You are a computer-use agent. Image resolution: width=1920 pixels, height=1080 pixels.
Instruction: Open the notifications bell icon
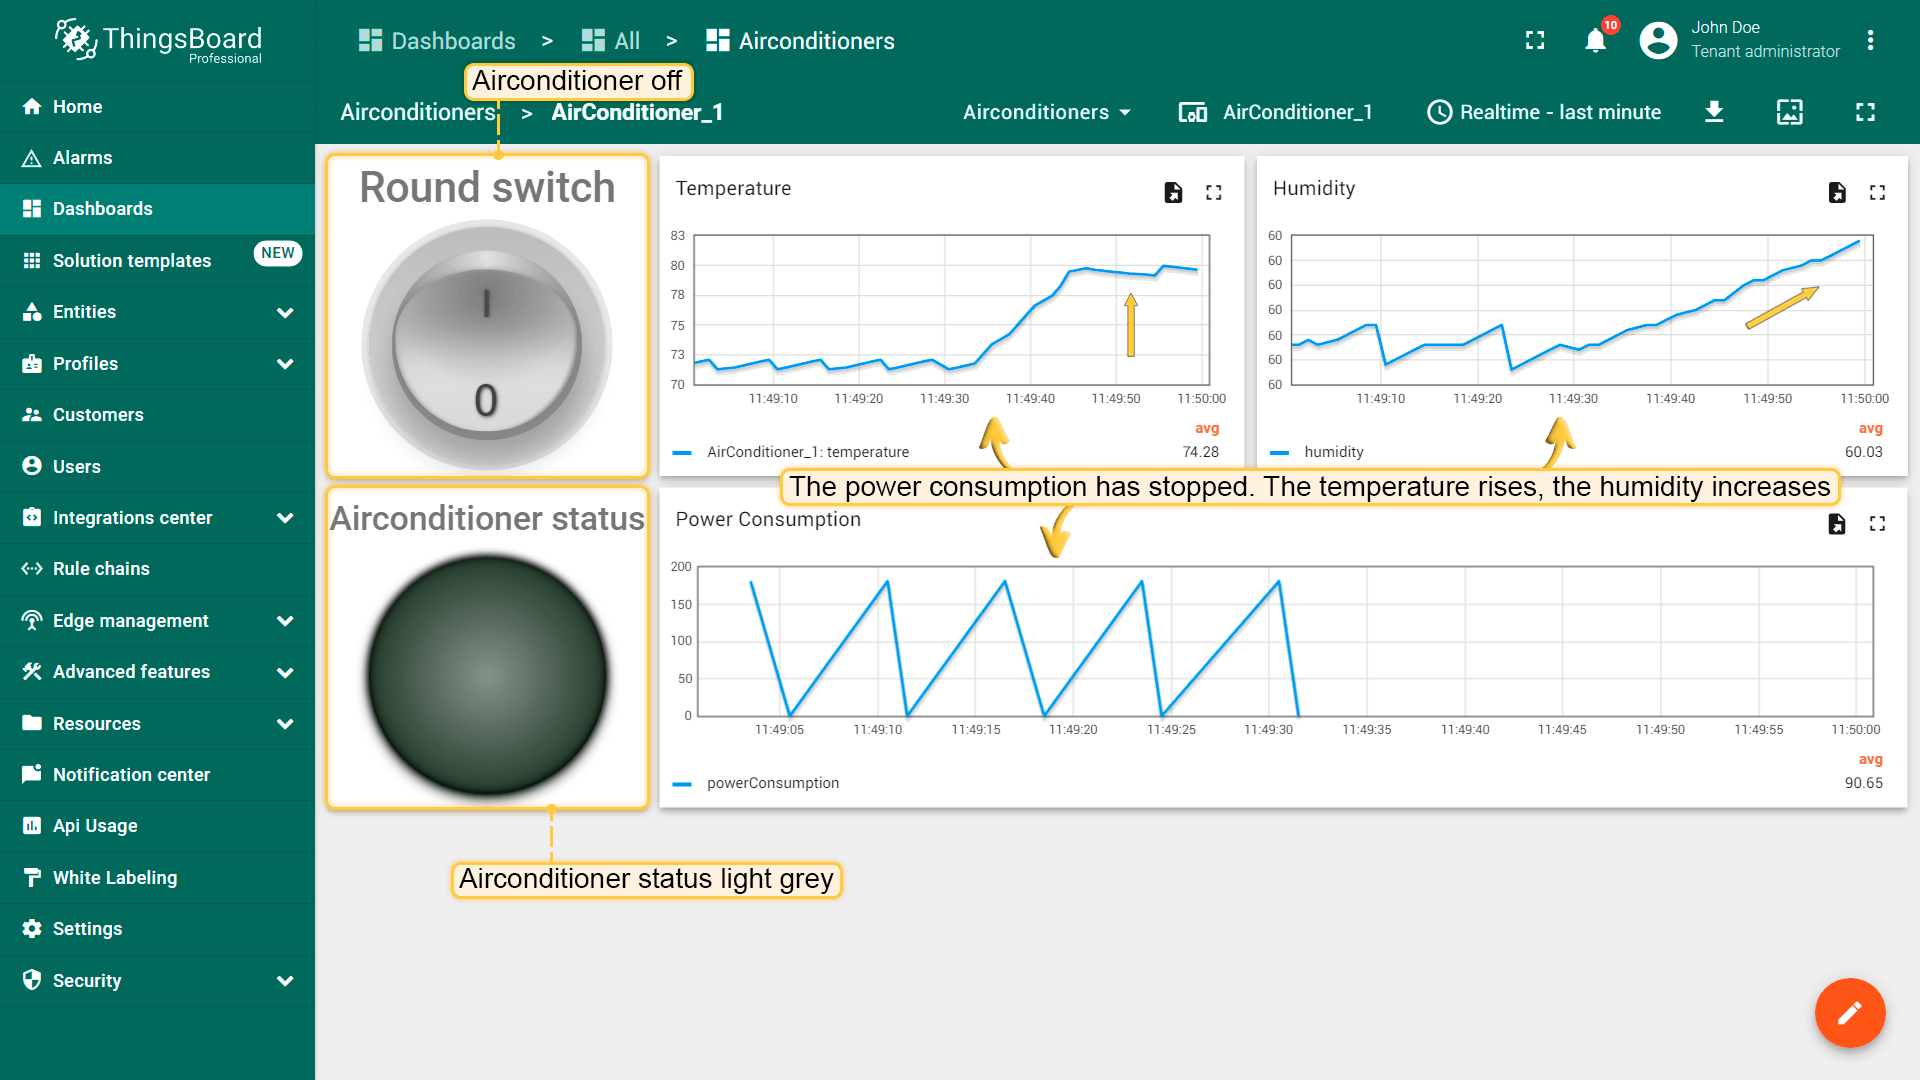[x=1595, y=41]
